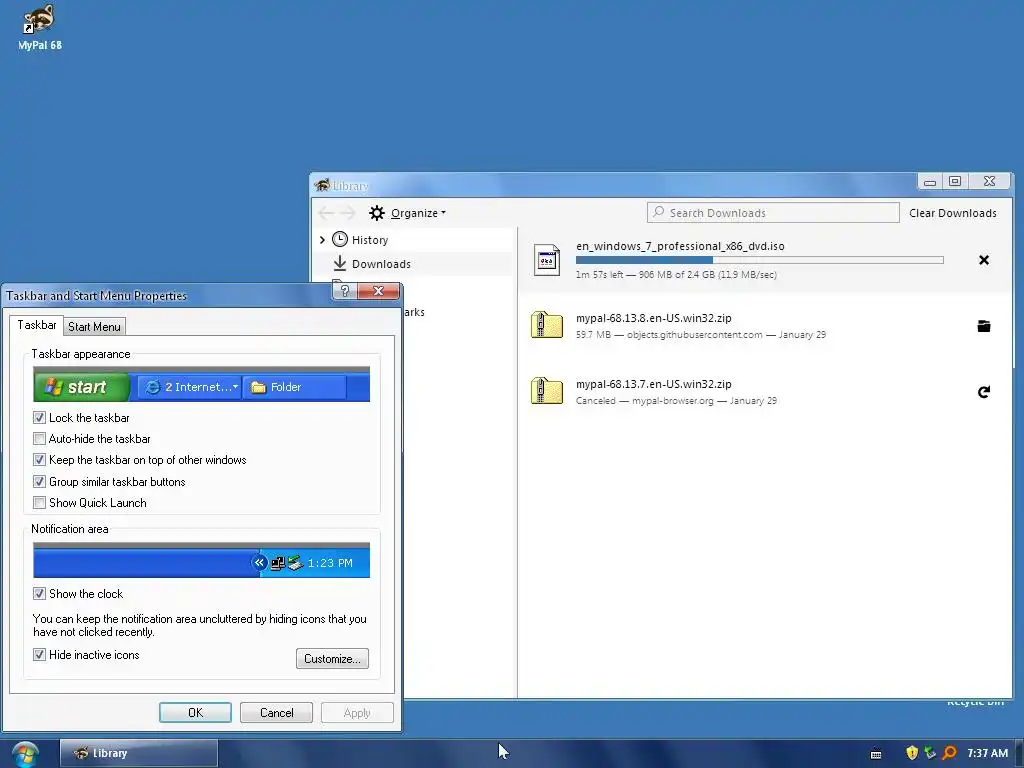Image resolution: width=1024 pixels, height=768 pixels.
Task: Toggle Keep the taskbar on top checkbox
Action: point(39,460)
